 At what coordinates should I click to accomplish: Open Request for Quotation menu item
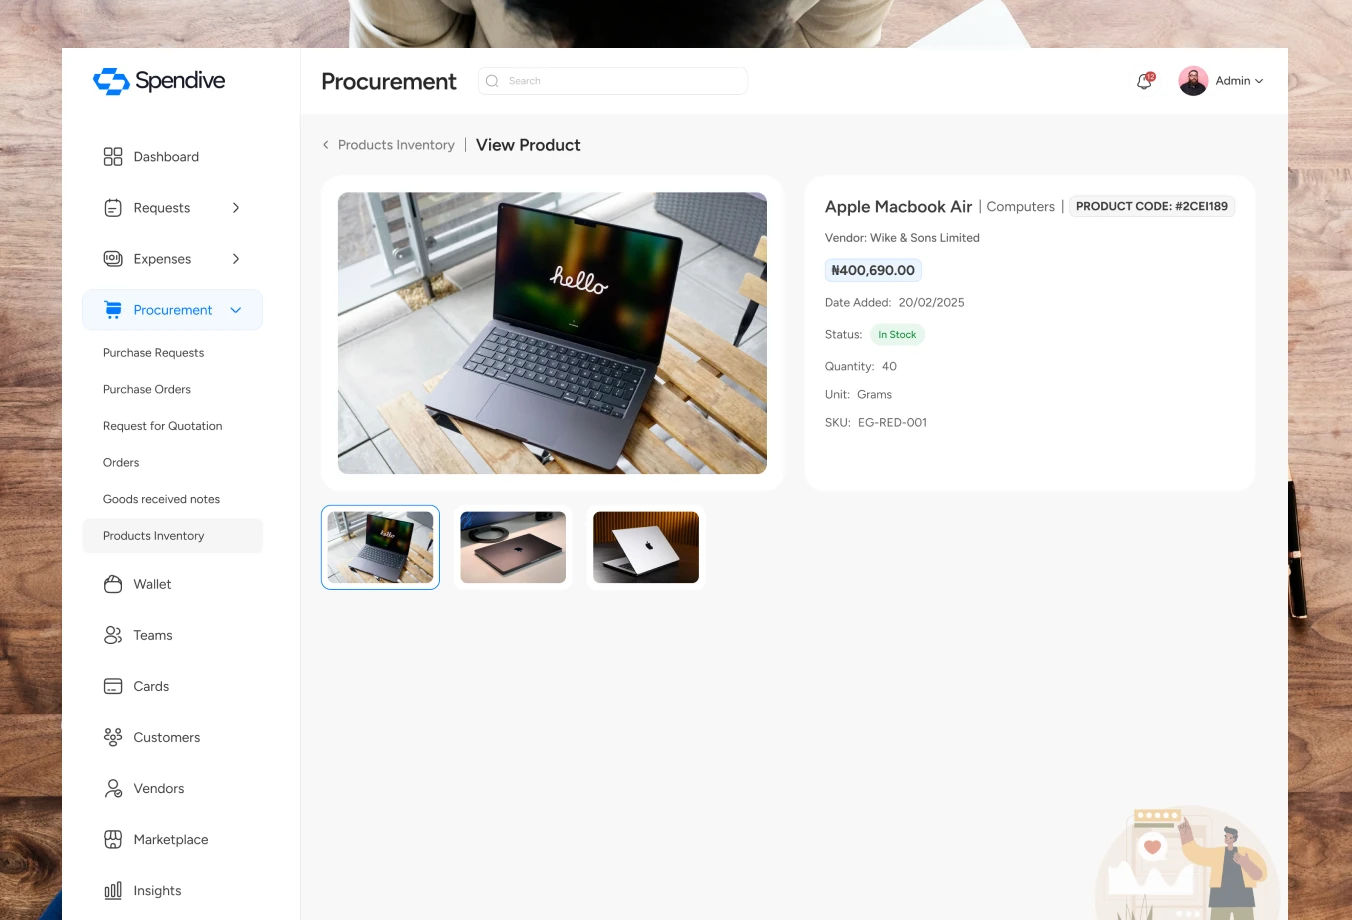pos(163,426)
